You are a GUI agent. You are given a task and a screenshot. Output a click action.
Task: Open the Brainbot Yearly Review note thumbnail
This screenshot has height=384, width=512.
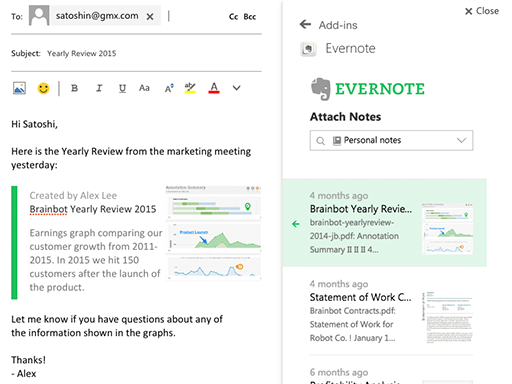click(x=447, y=229)
